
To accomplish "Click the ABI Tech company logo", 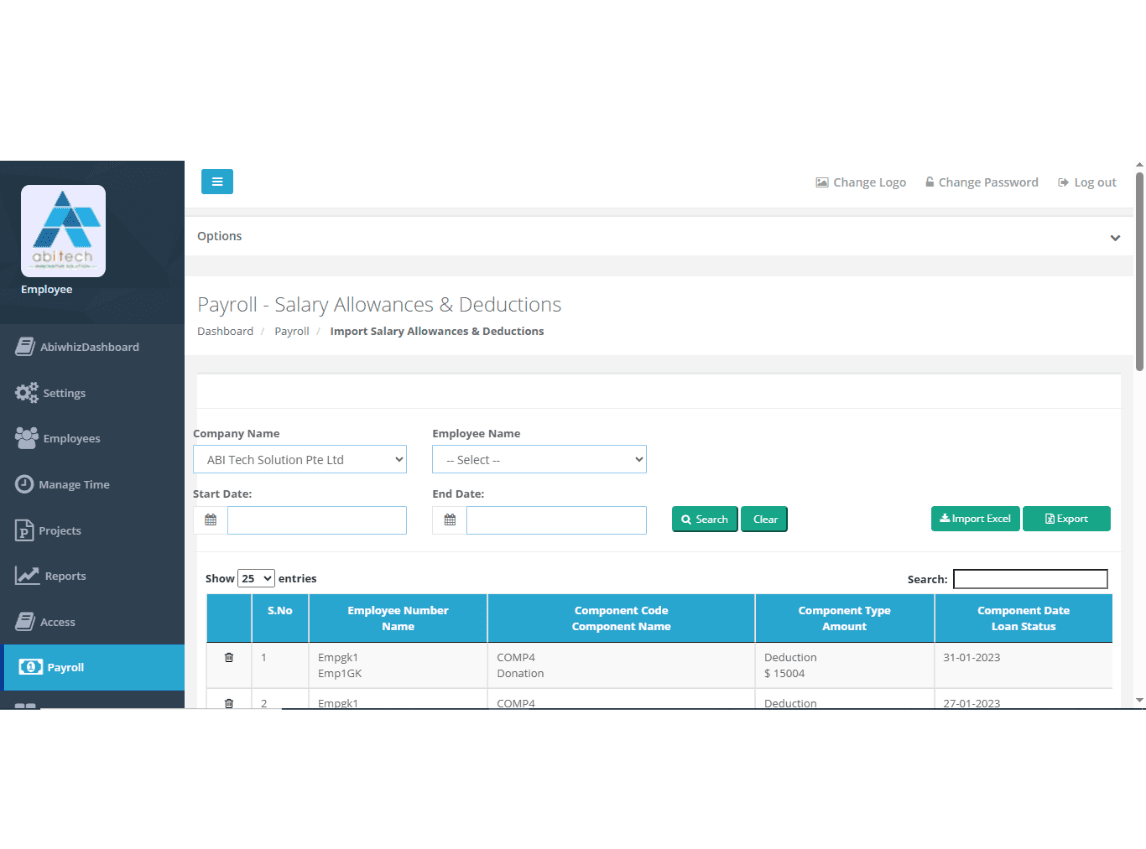I will [63, 231].
